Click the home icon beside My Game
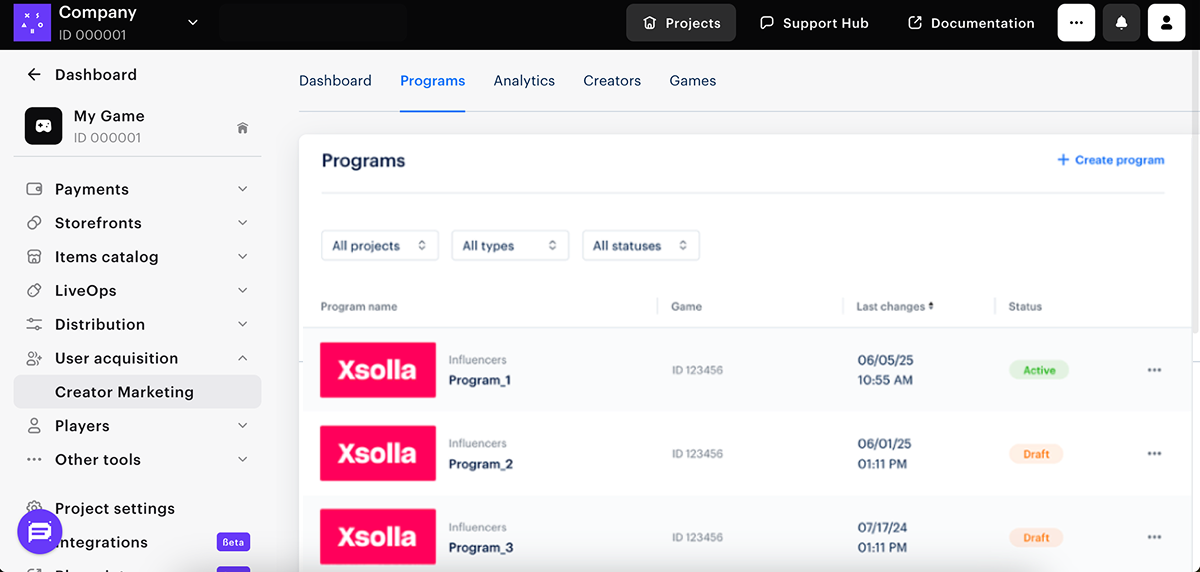The height and width of the screenshot is (572, 1200). point(242,128)
